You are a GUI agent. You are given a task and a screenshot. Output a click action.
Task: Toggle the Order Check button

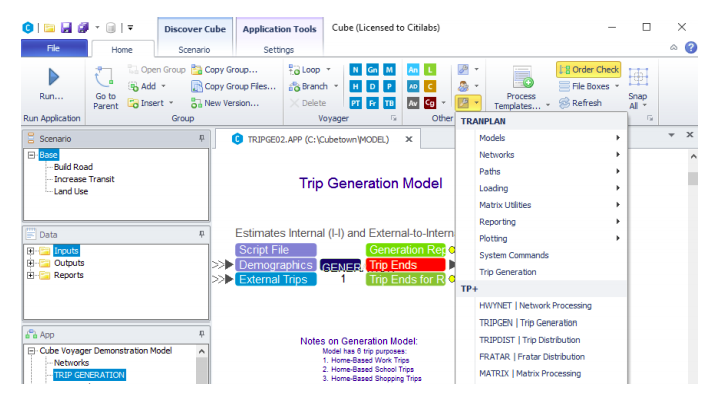point(589,69)
